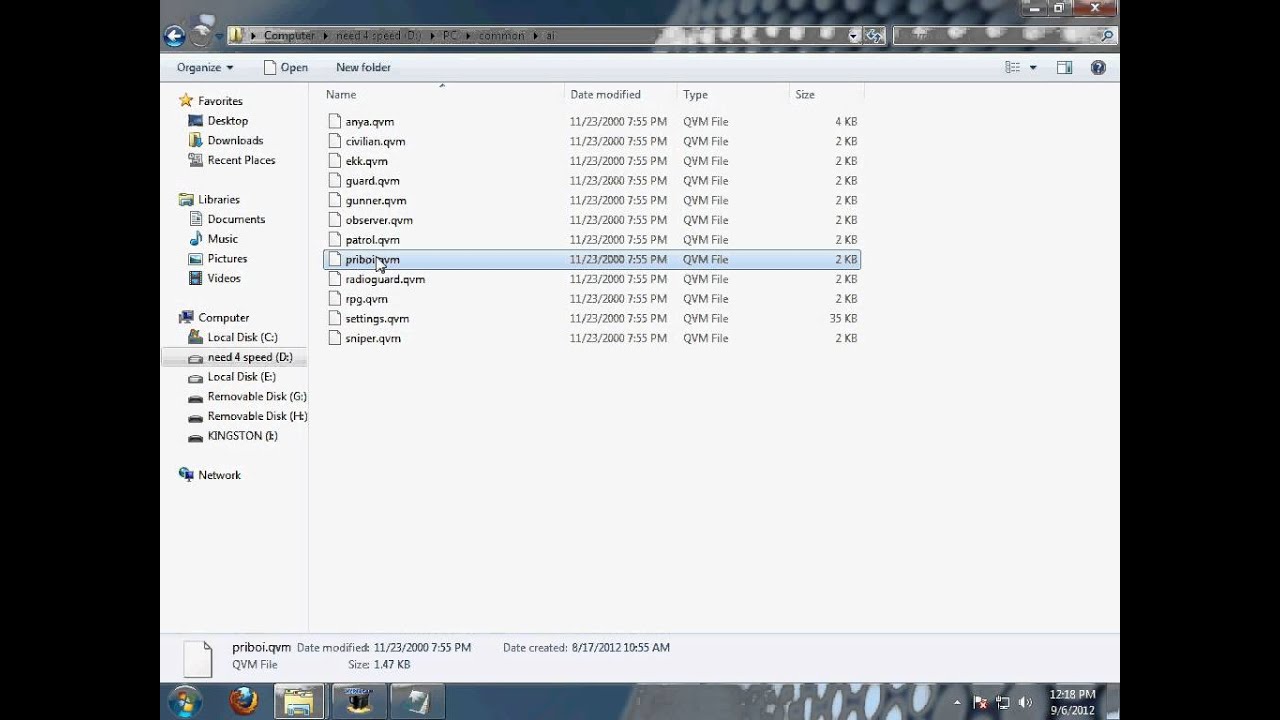Open Recent Places in the sidebar
This screenshot has width=1280, height=720.
[x=241, y=160]
